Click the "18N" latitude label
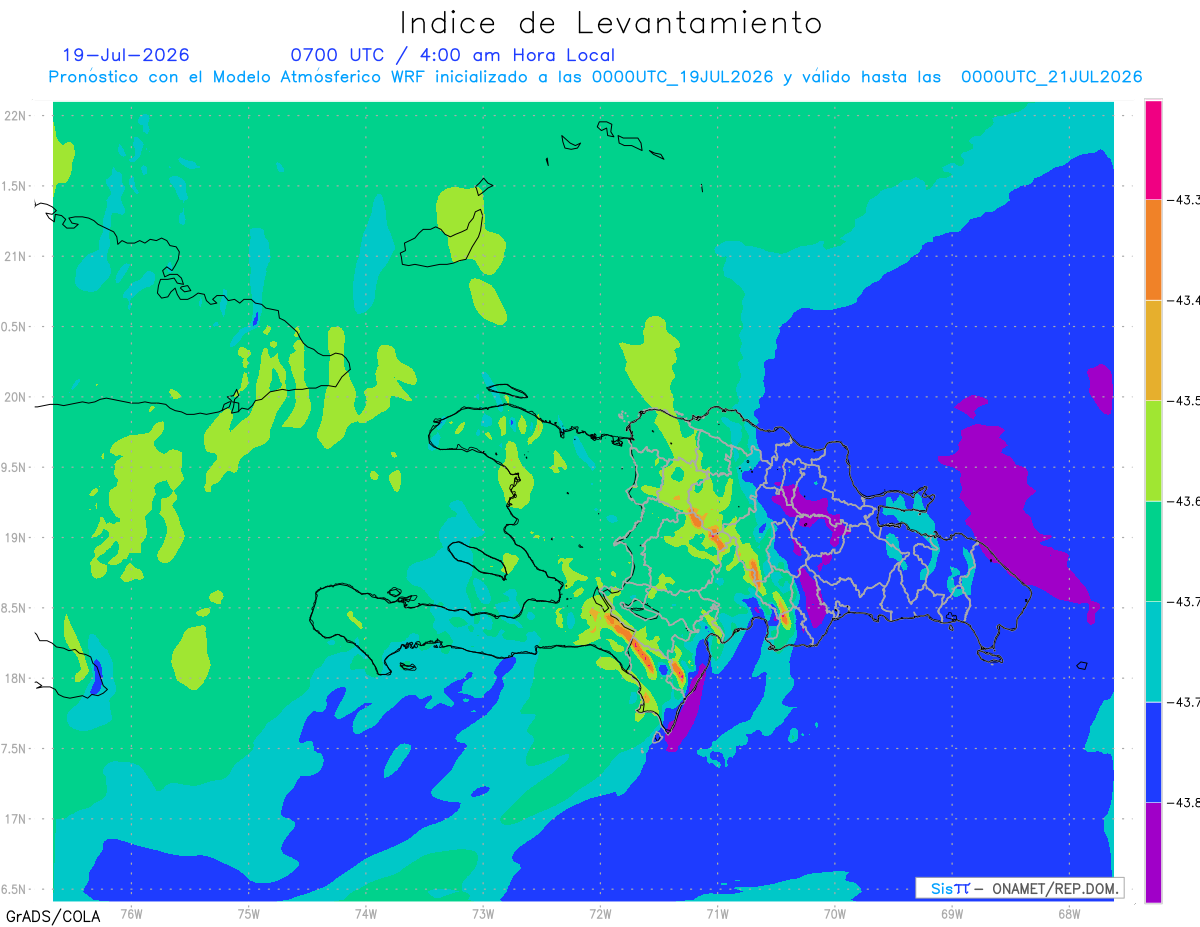 click(x=16, y=679)
